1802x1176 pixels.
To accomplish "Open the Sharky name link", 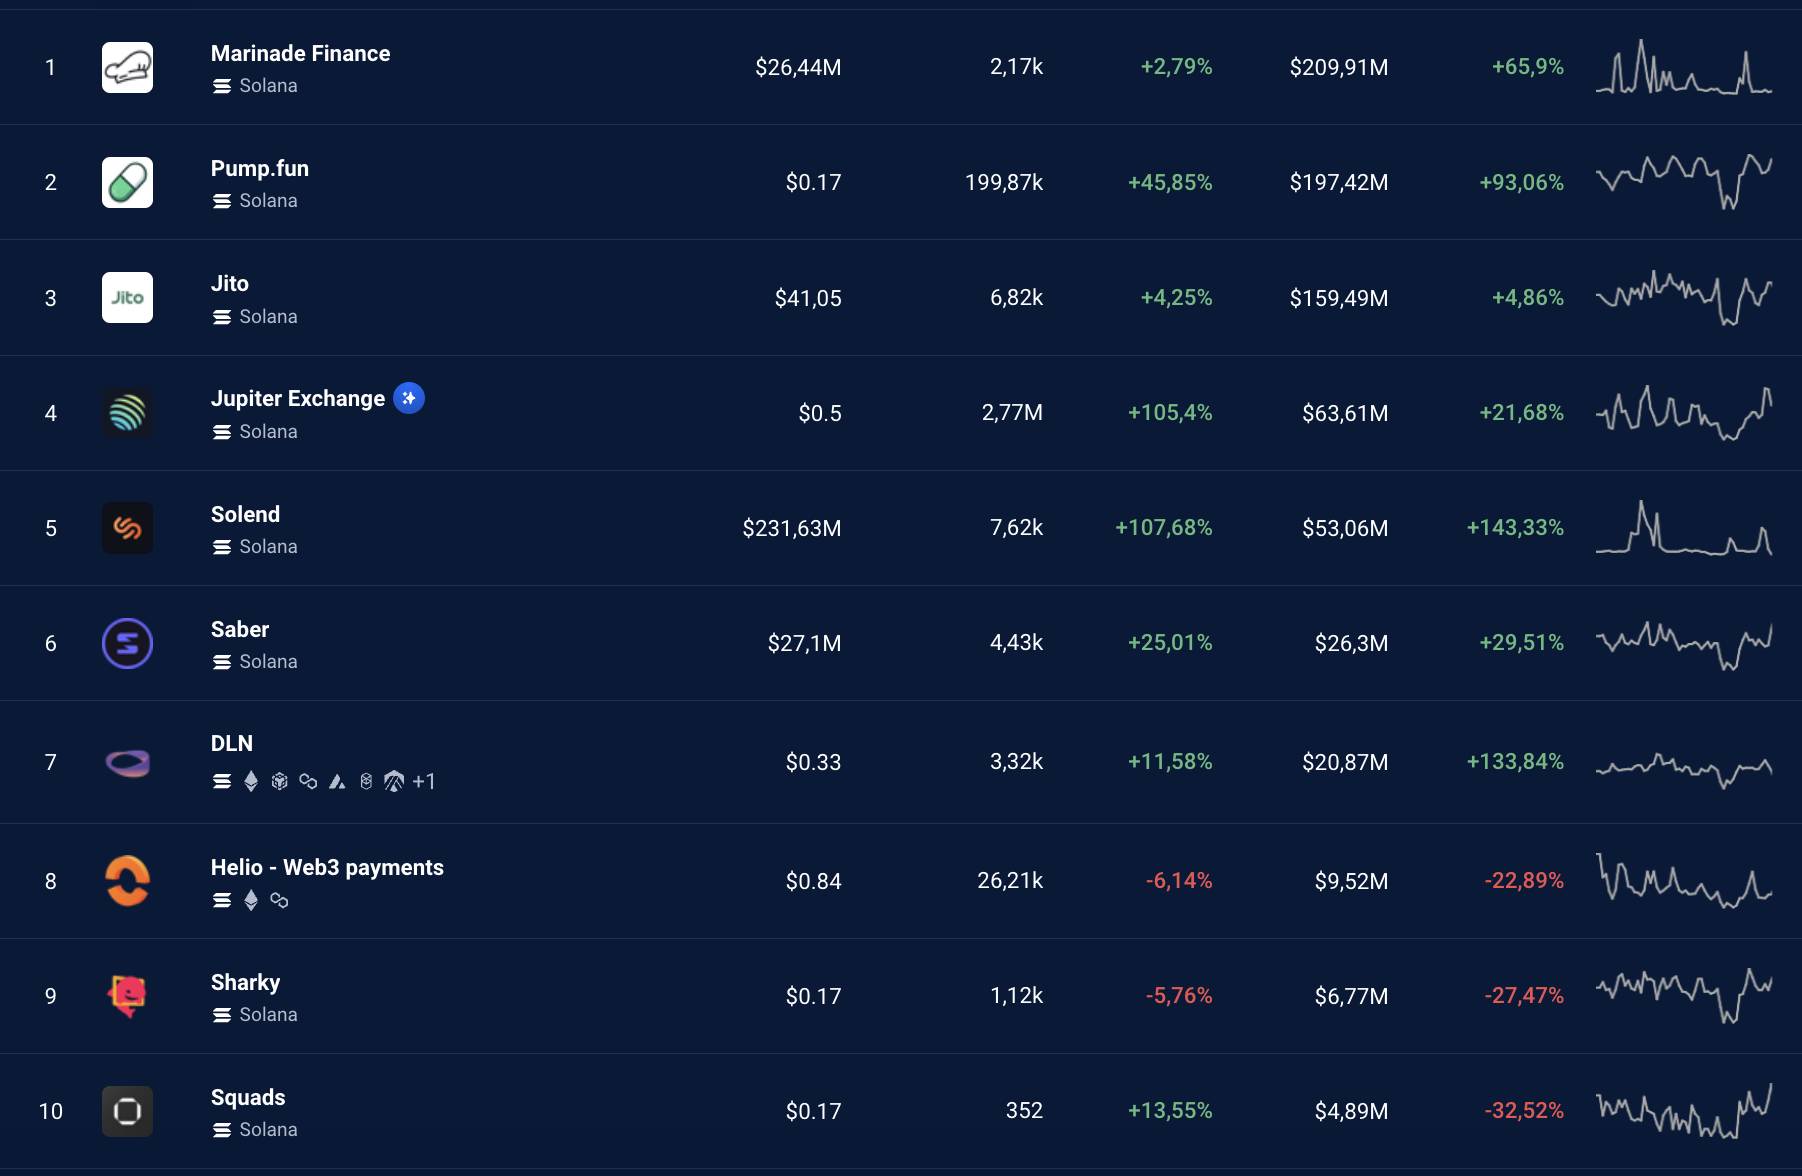I will [x=245, y=982].
